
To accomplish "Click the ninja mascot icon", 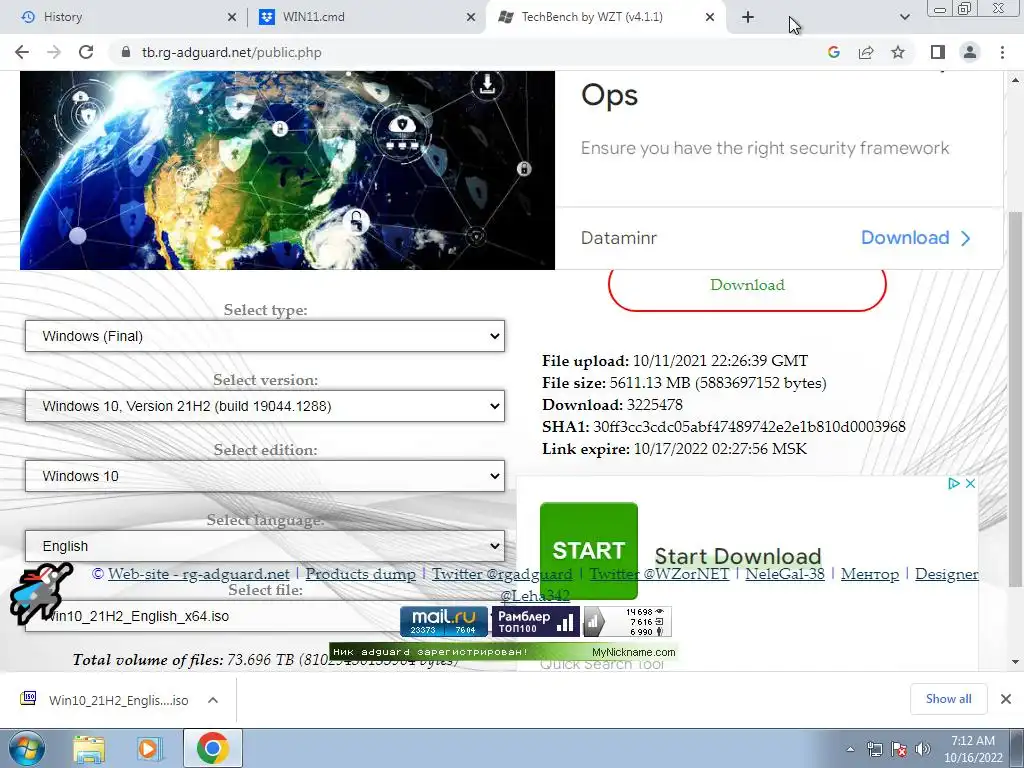I will (39, 593).
